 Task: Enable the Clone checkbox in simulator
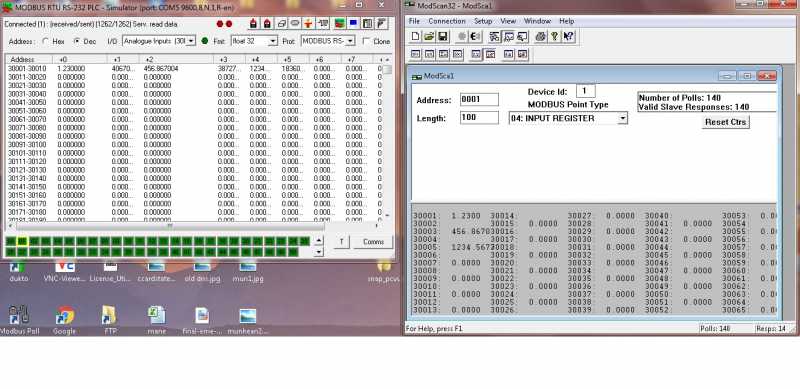(366, 41)
